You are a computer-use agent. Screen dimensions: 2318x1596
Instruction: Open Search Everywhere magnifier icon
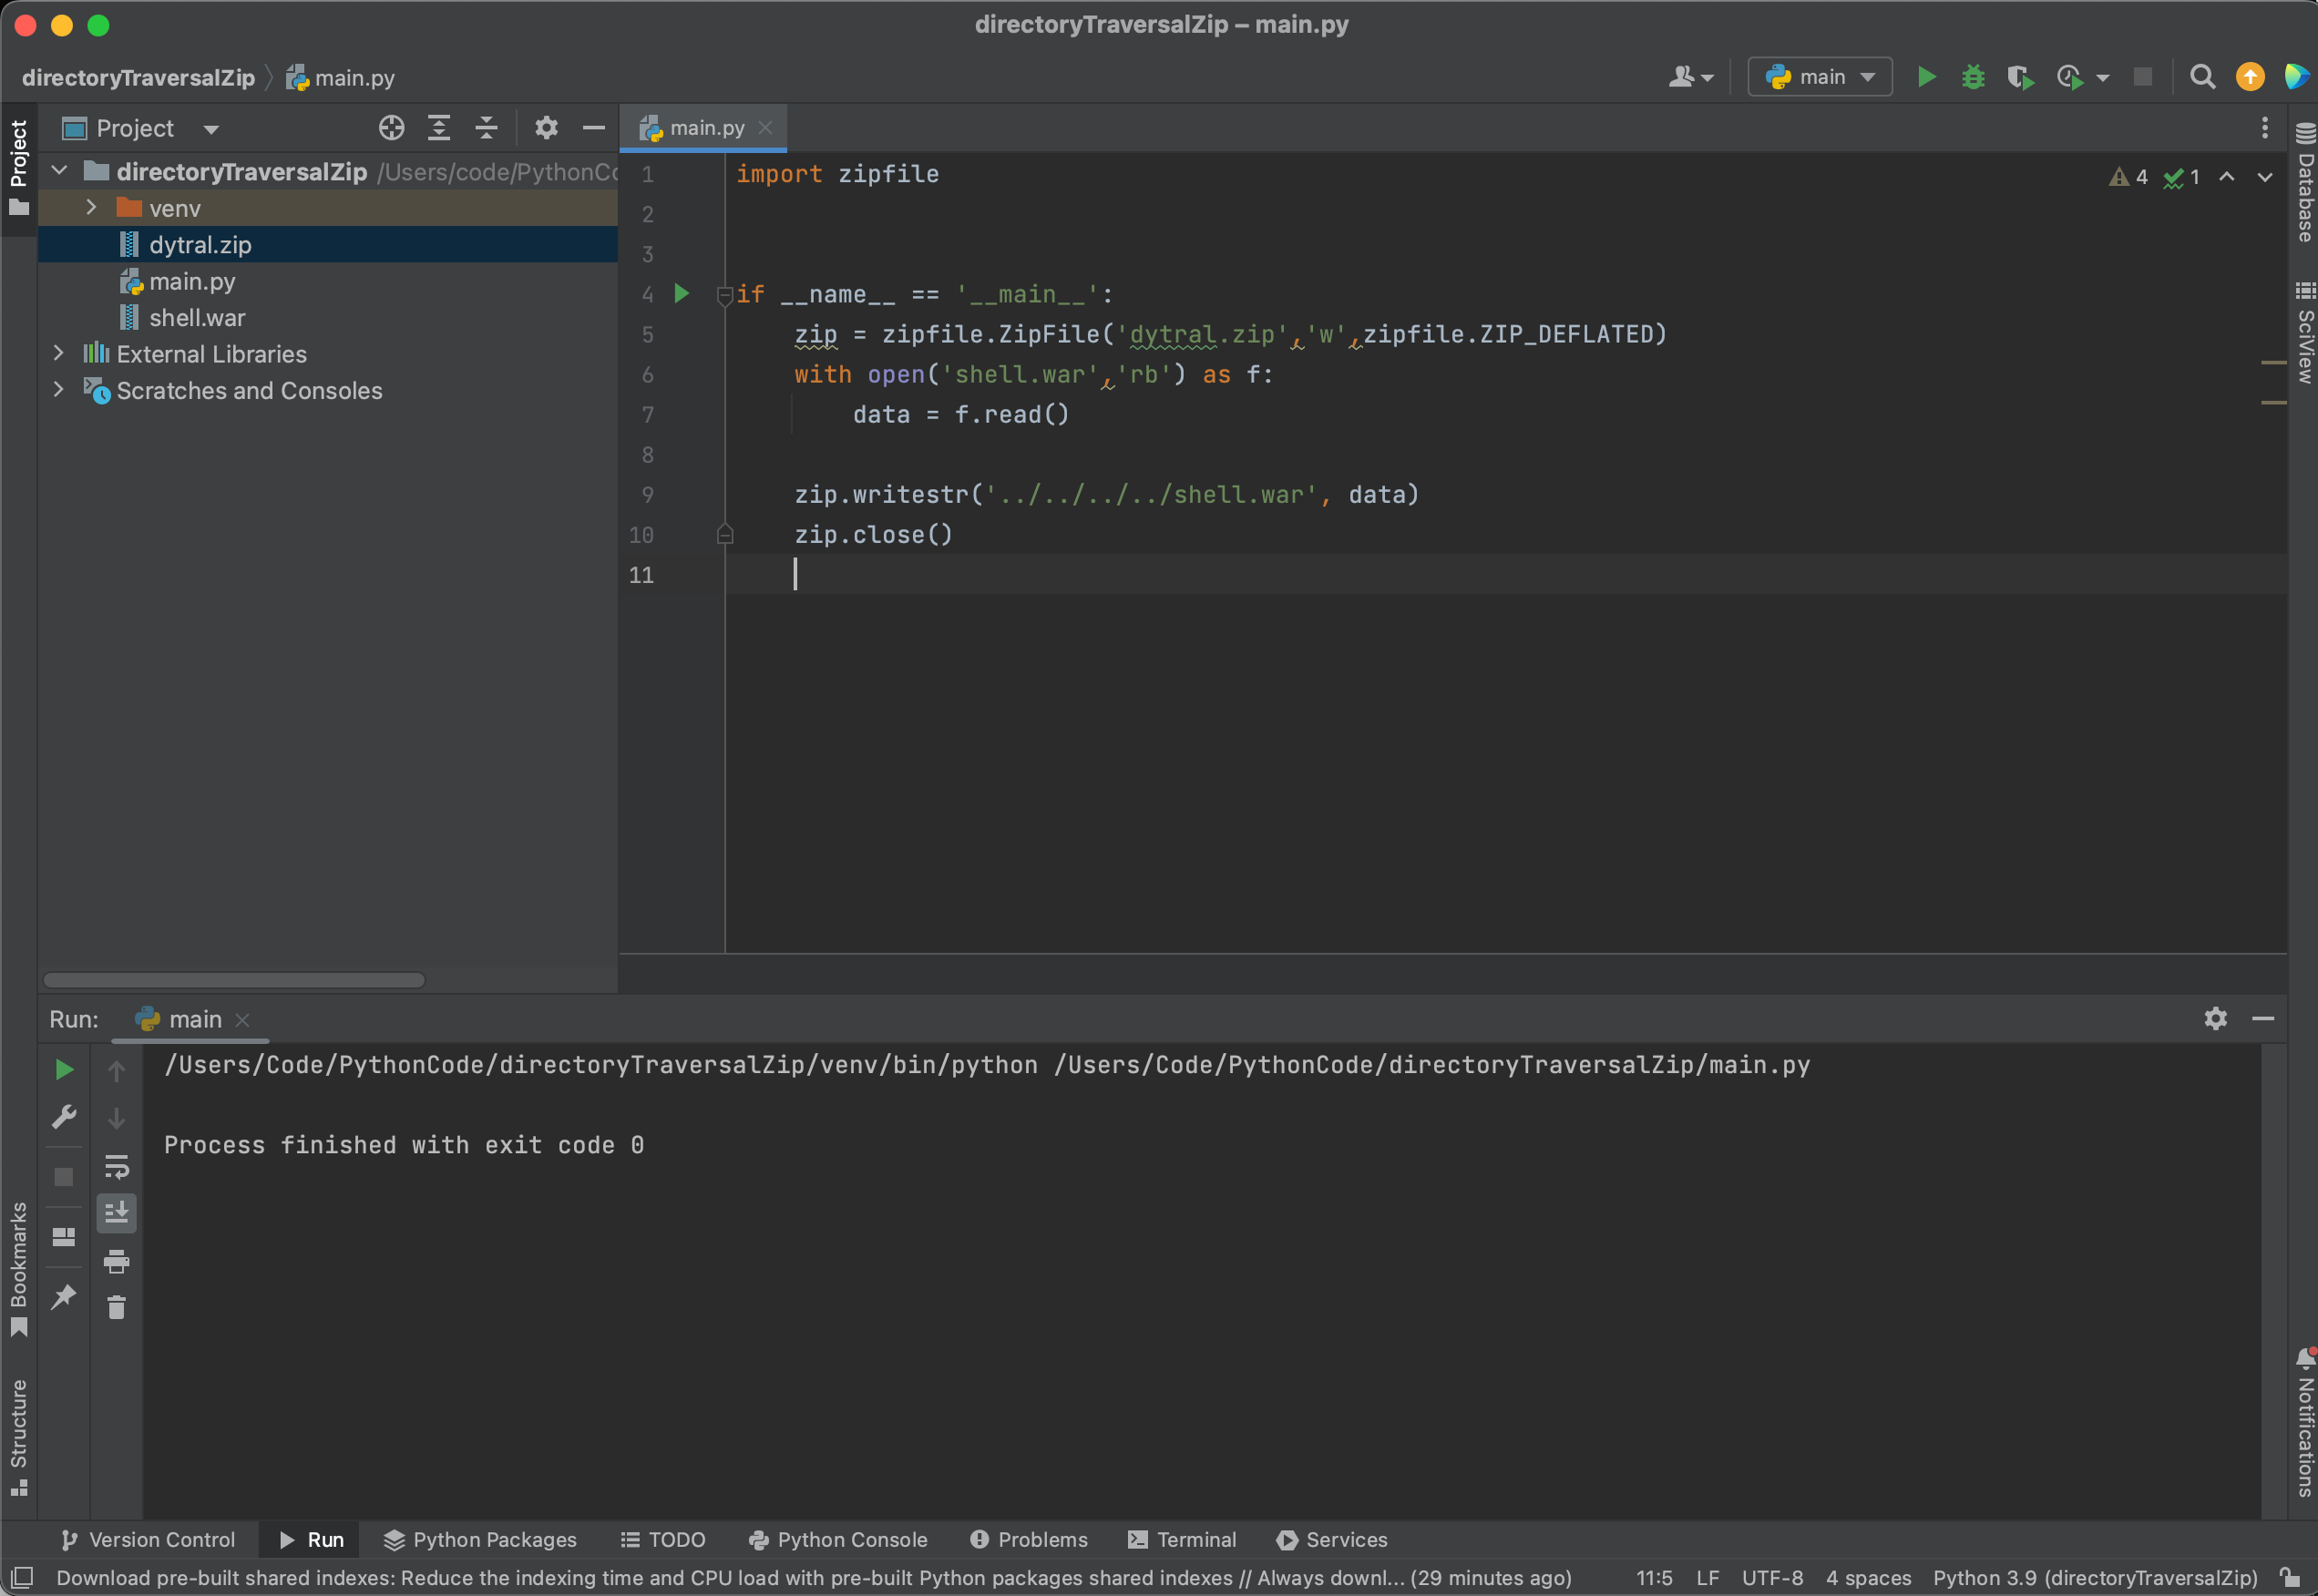coord(2201,77)
